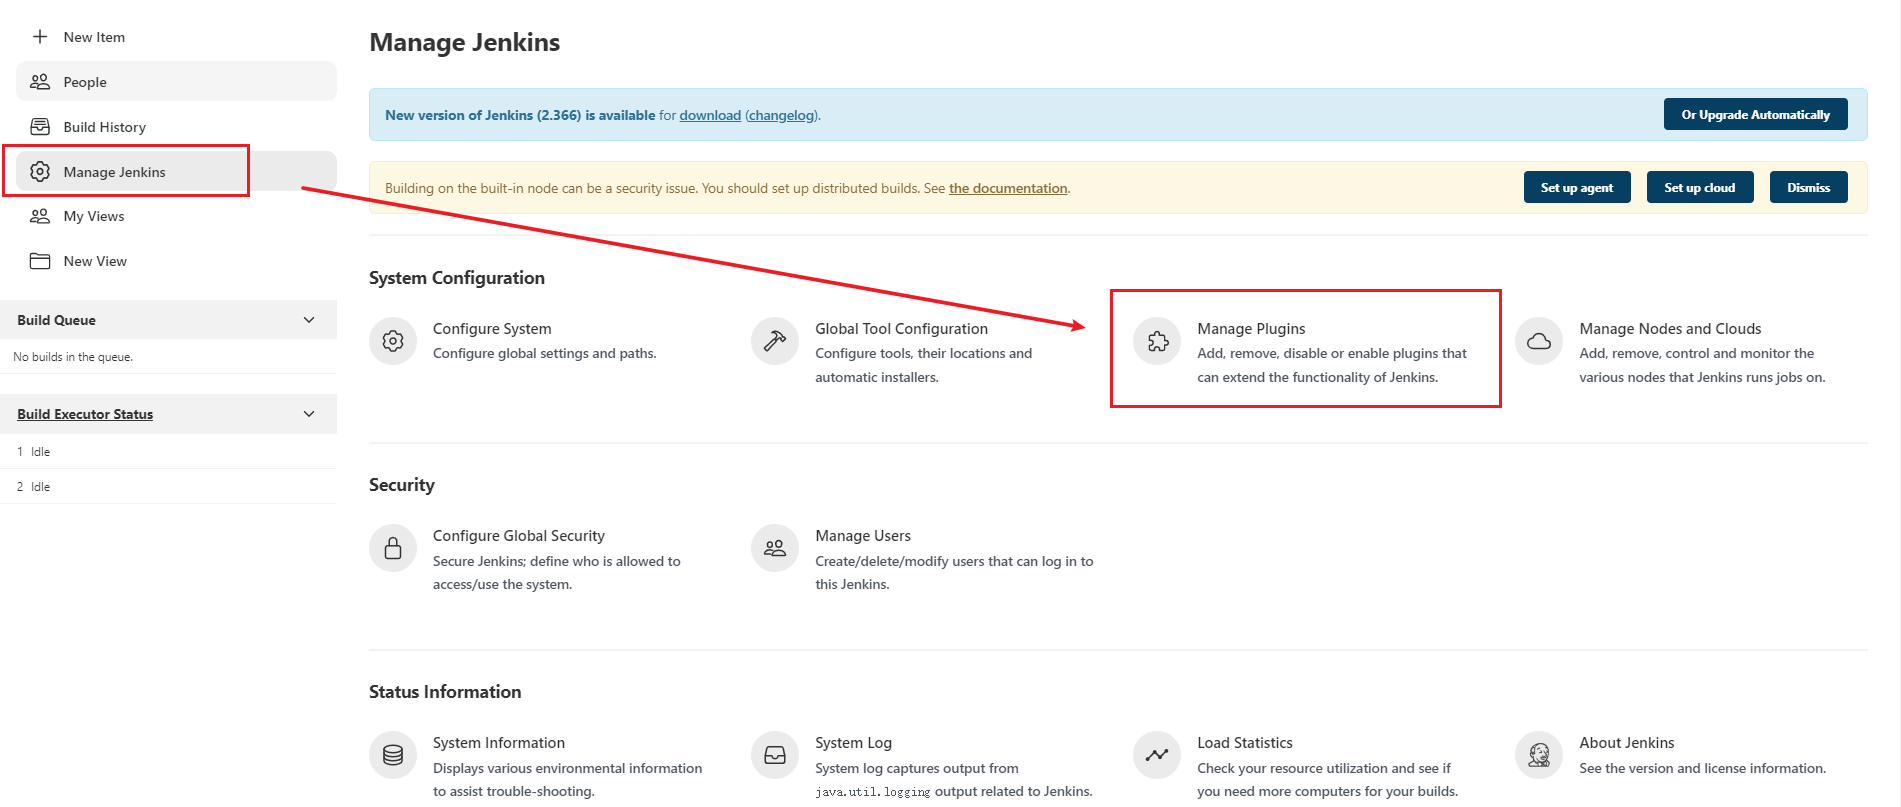Open the documentation link in warning

point(1008,188)
